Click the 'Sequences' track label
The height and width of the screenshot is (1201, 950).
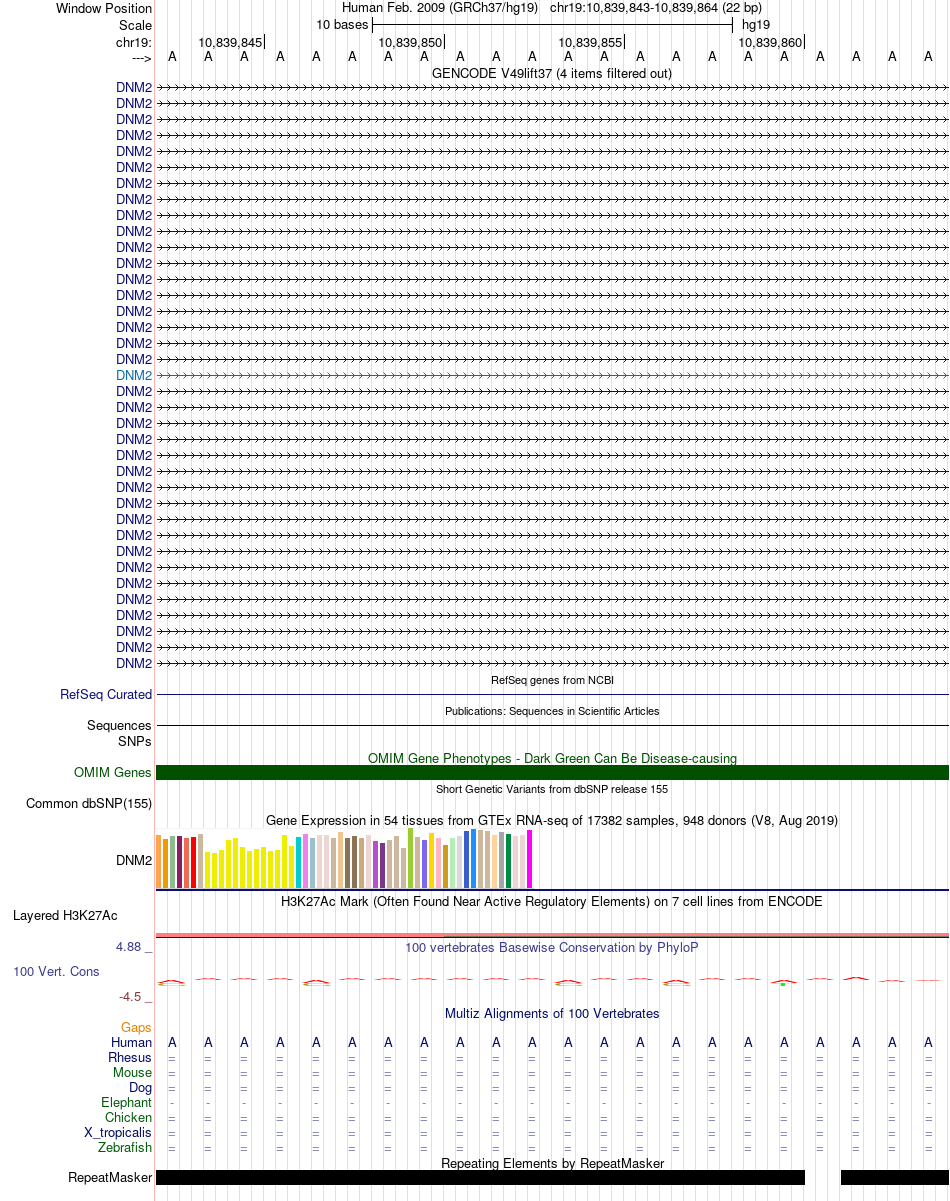tap(119, 725)
